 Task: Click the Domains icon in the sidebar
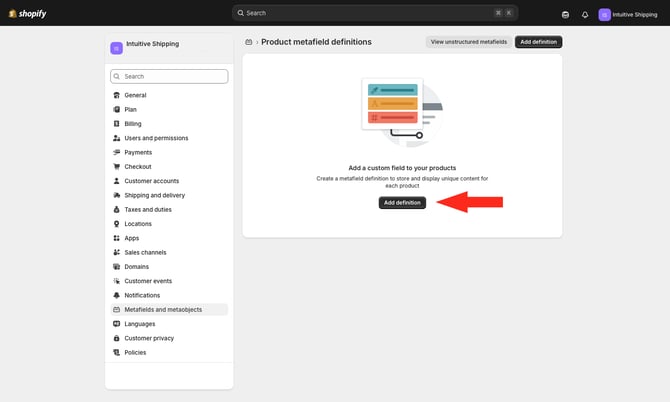click(x=116, y=267)
